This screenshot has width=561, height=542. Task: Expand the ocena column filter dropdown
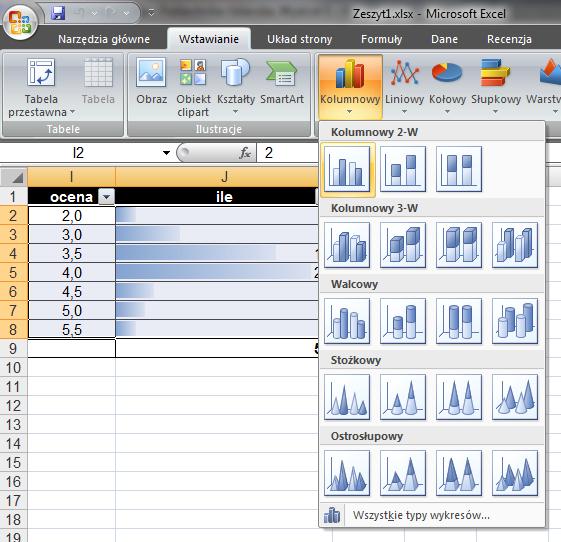(106, 197)
